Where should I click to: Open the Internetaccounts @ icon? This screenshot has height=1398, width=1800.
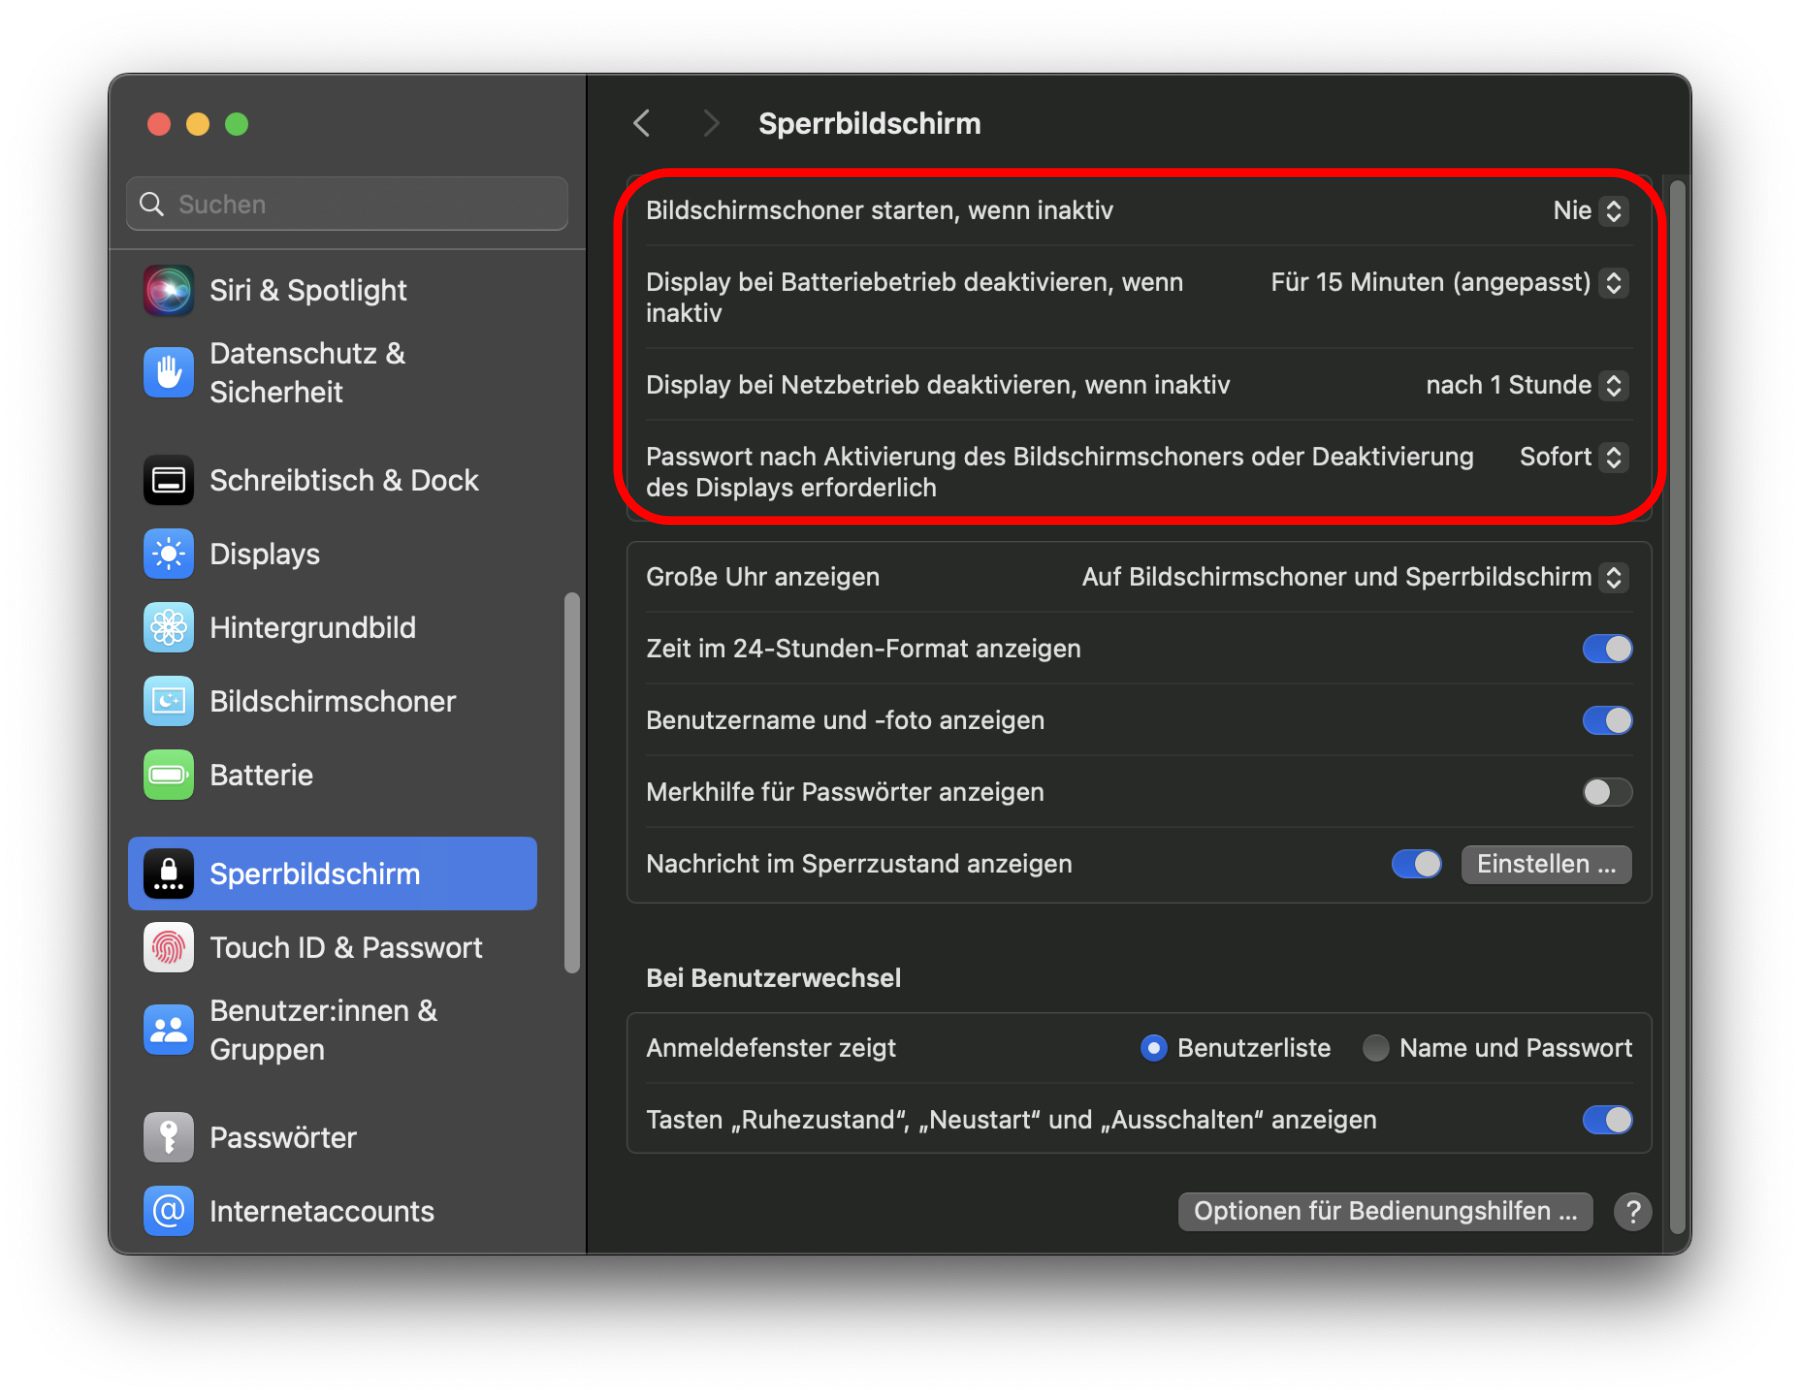[168, 1211]
